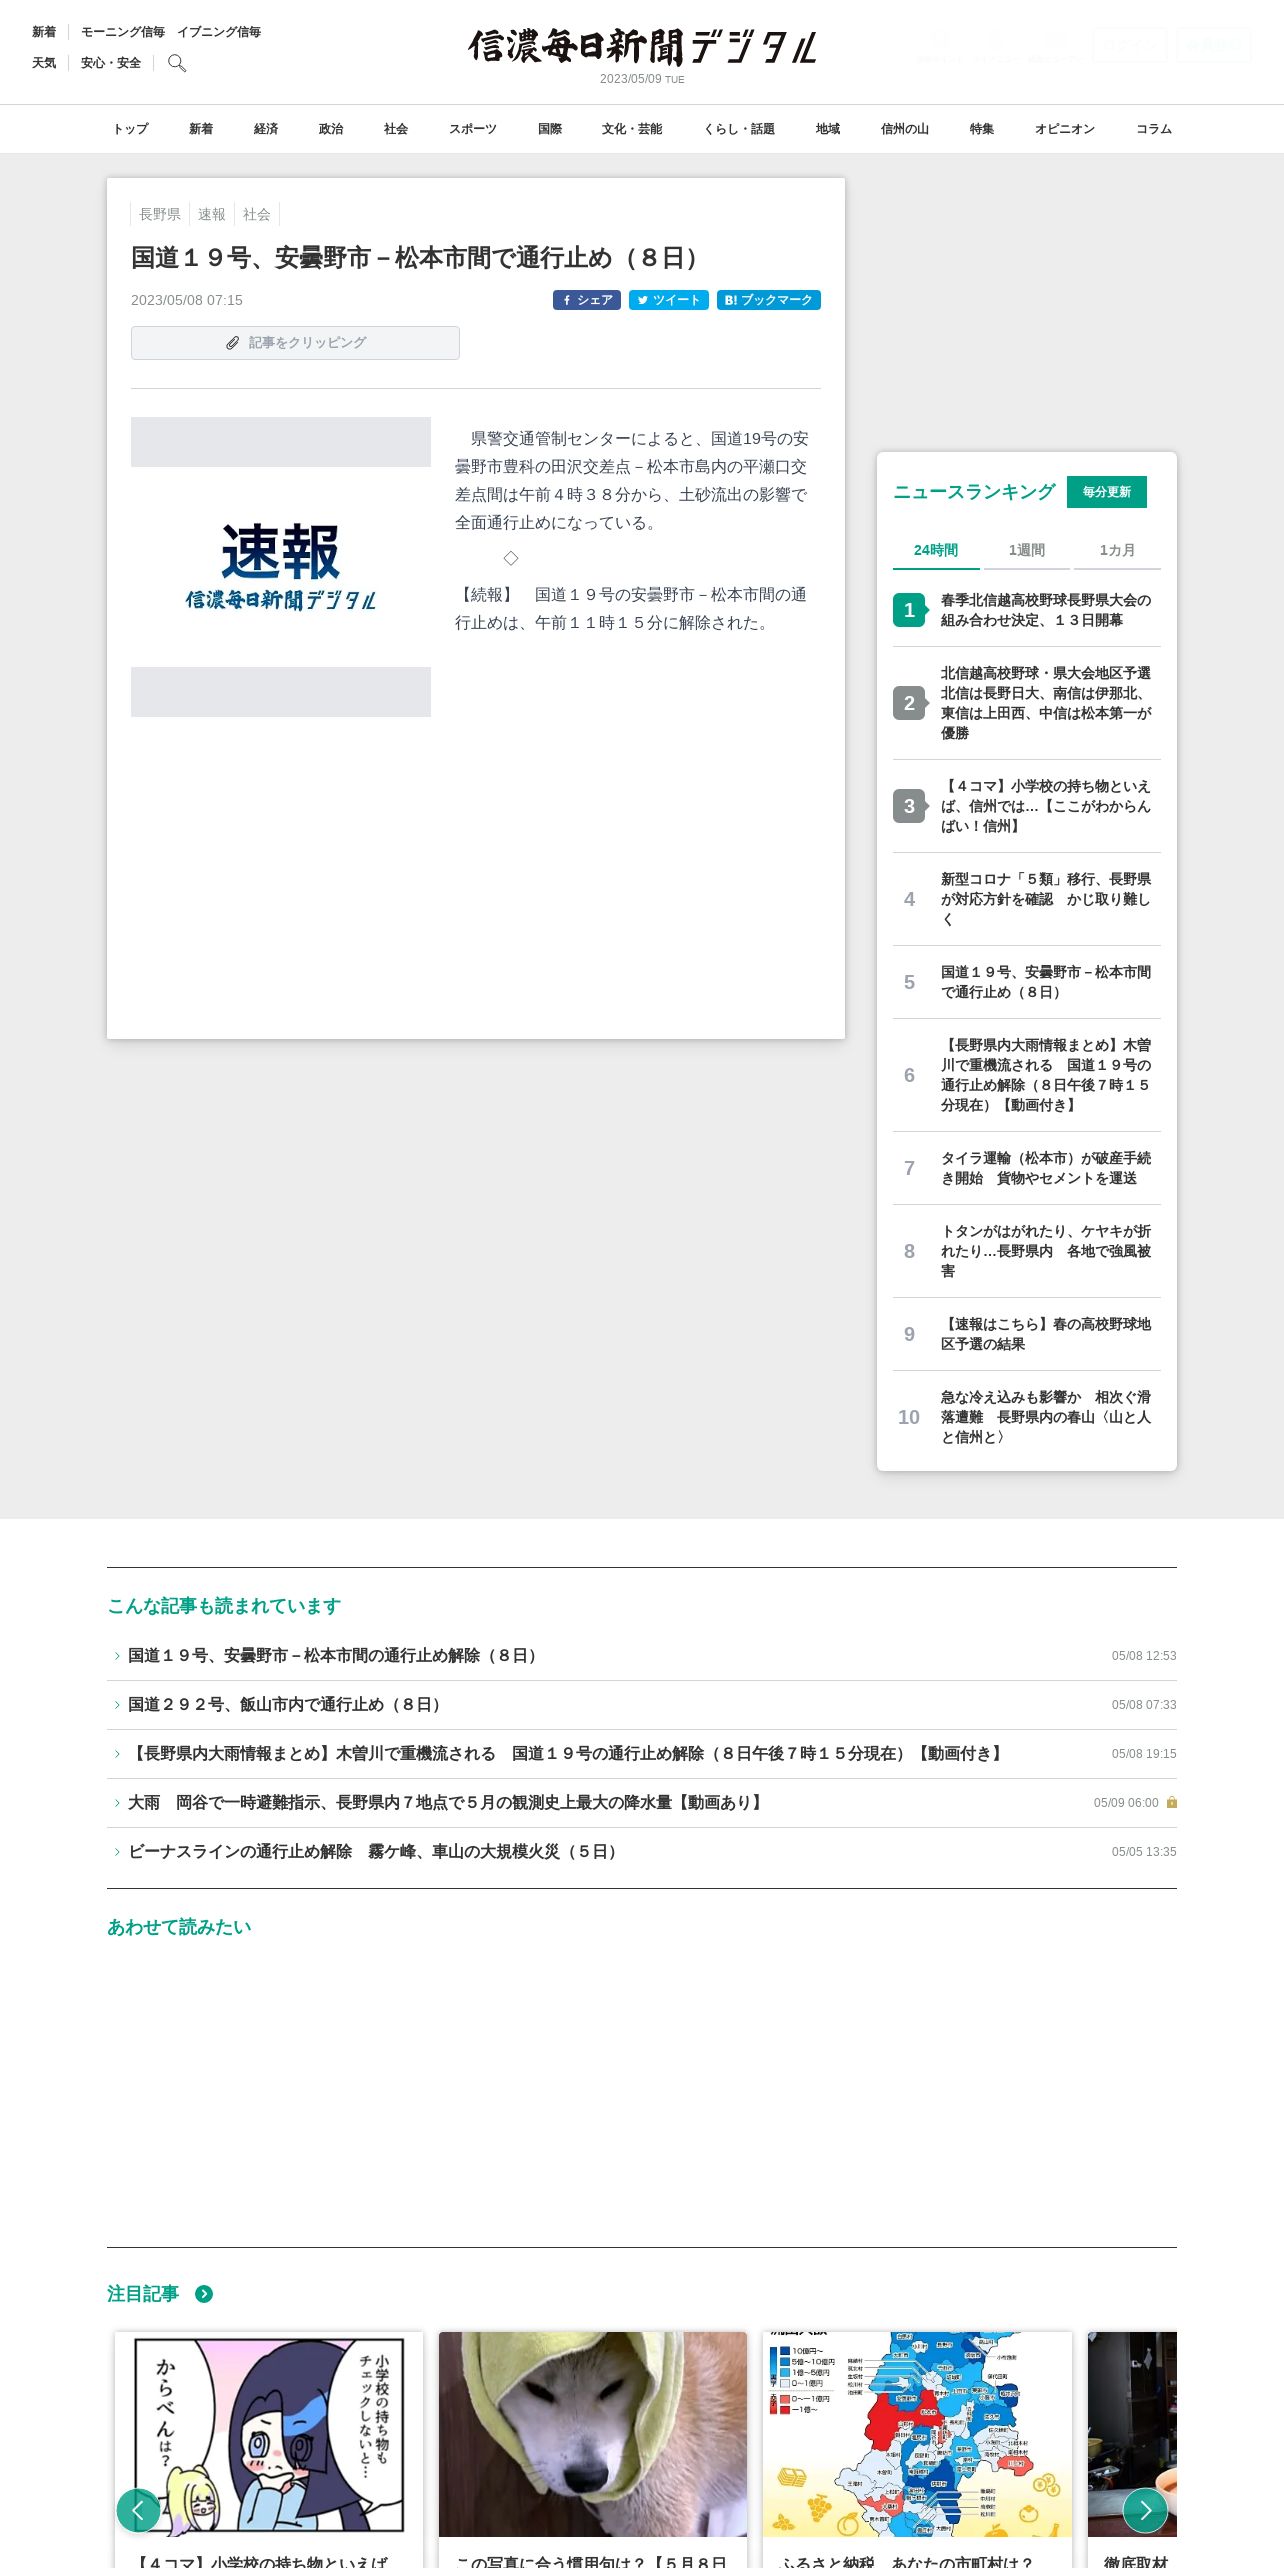Click 新着 link in top-left header
Viewport: 1284px width, 2568px height.
point(44,32)
